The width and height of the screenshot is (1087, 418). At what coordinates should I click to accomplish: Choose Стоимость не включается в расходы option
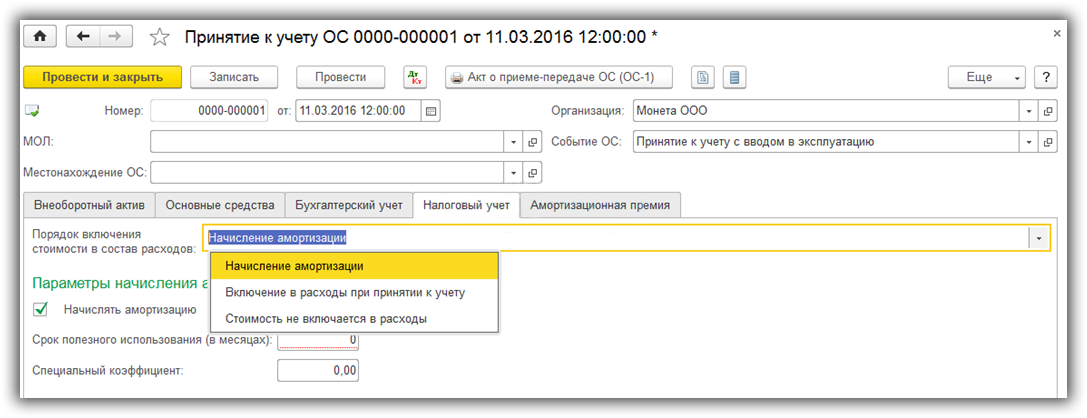coord(326,318)
